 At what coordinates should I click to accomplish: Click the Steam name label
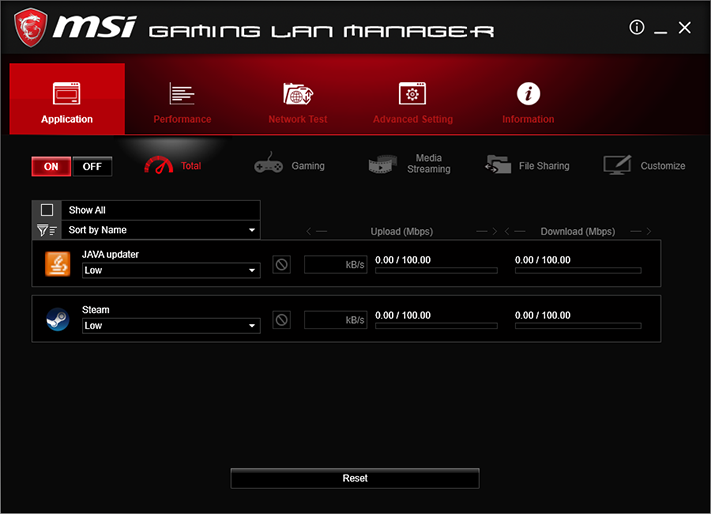click(96, 310)
